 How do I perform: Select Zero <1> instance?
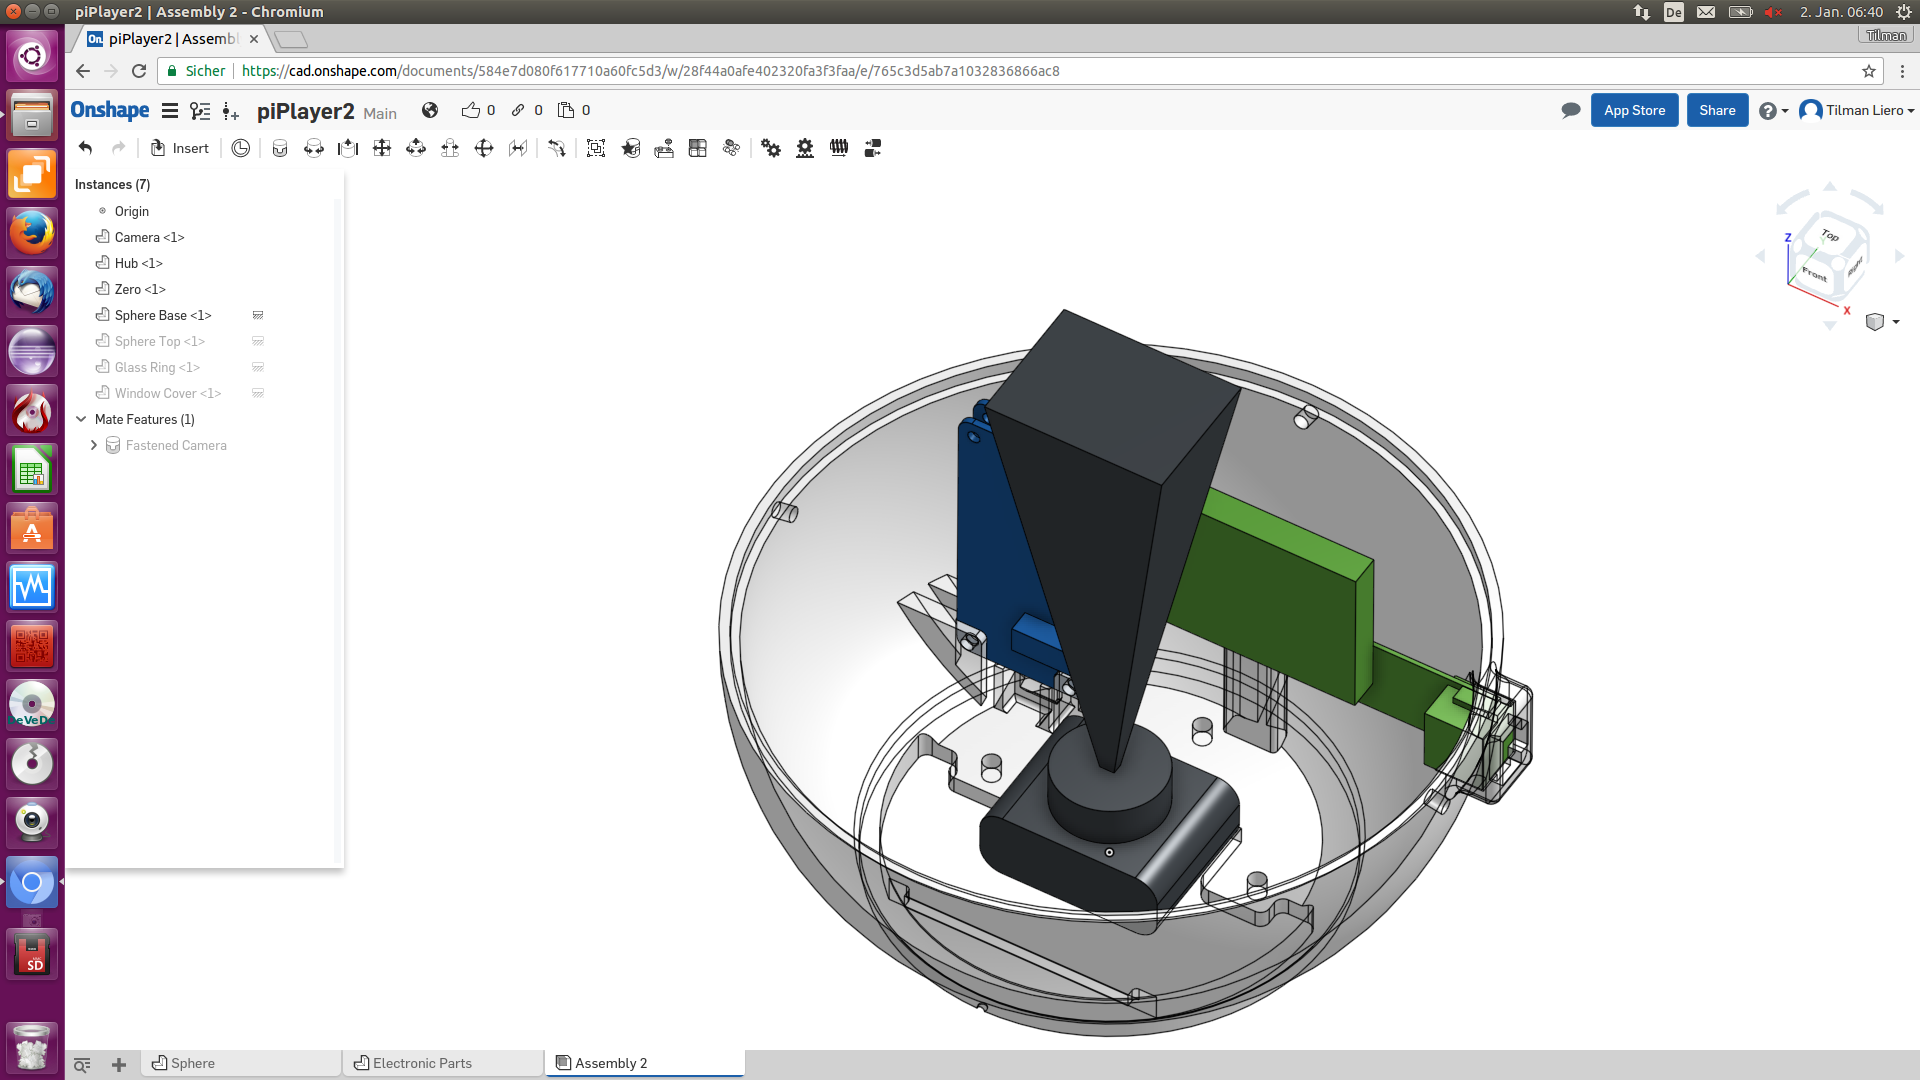[x=140, y=289]
